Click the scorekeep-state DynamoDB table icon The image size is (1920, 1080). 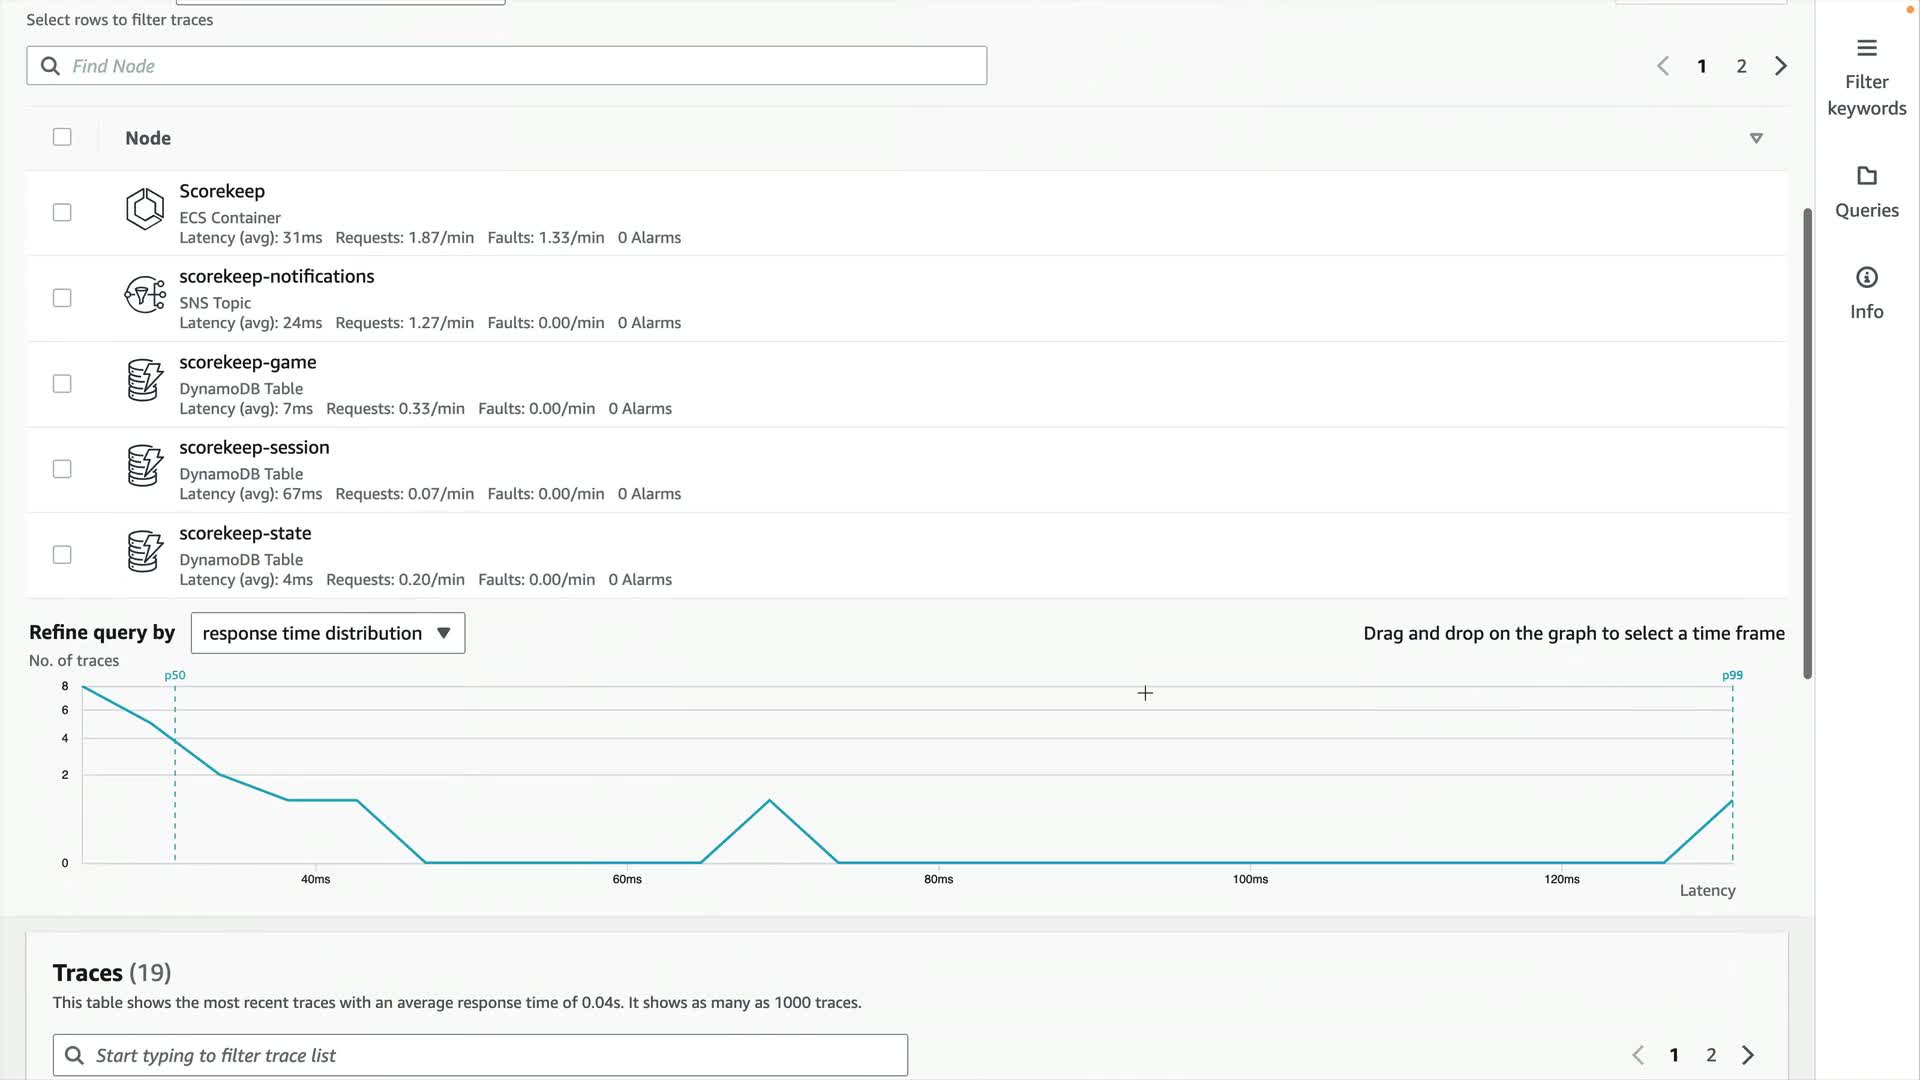[x=144, y=551]
